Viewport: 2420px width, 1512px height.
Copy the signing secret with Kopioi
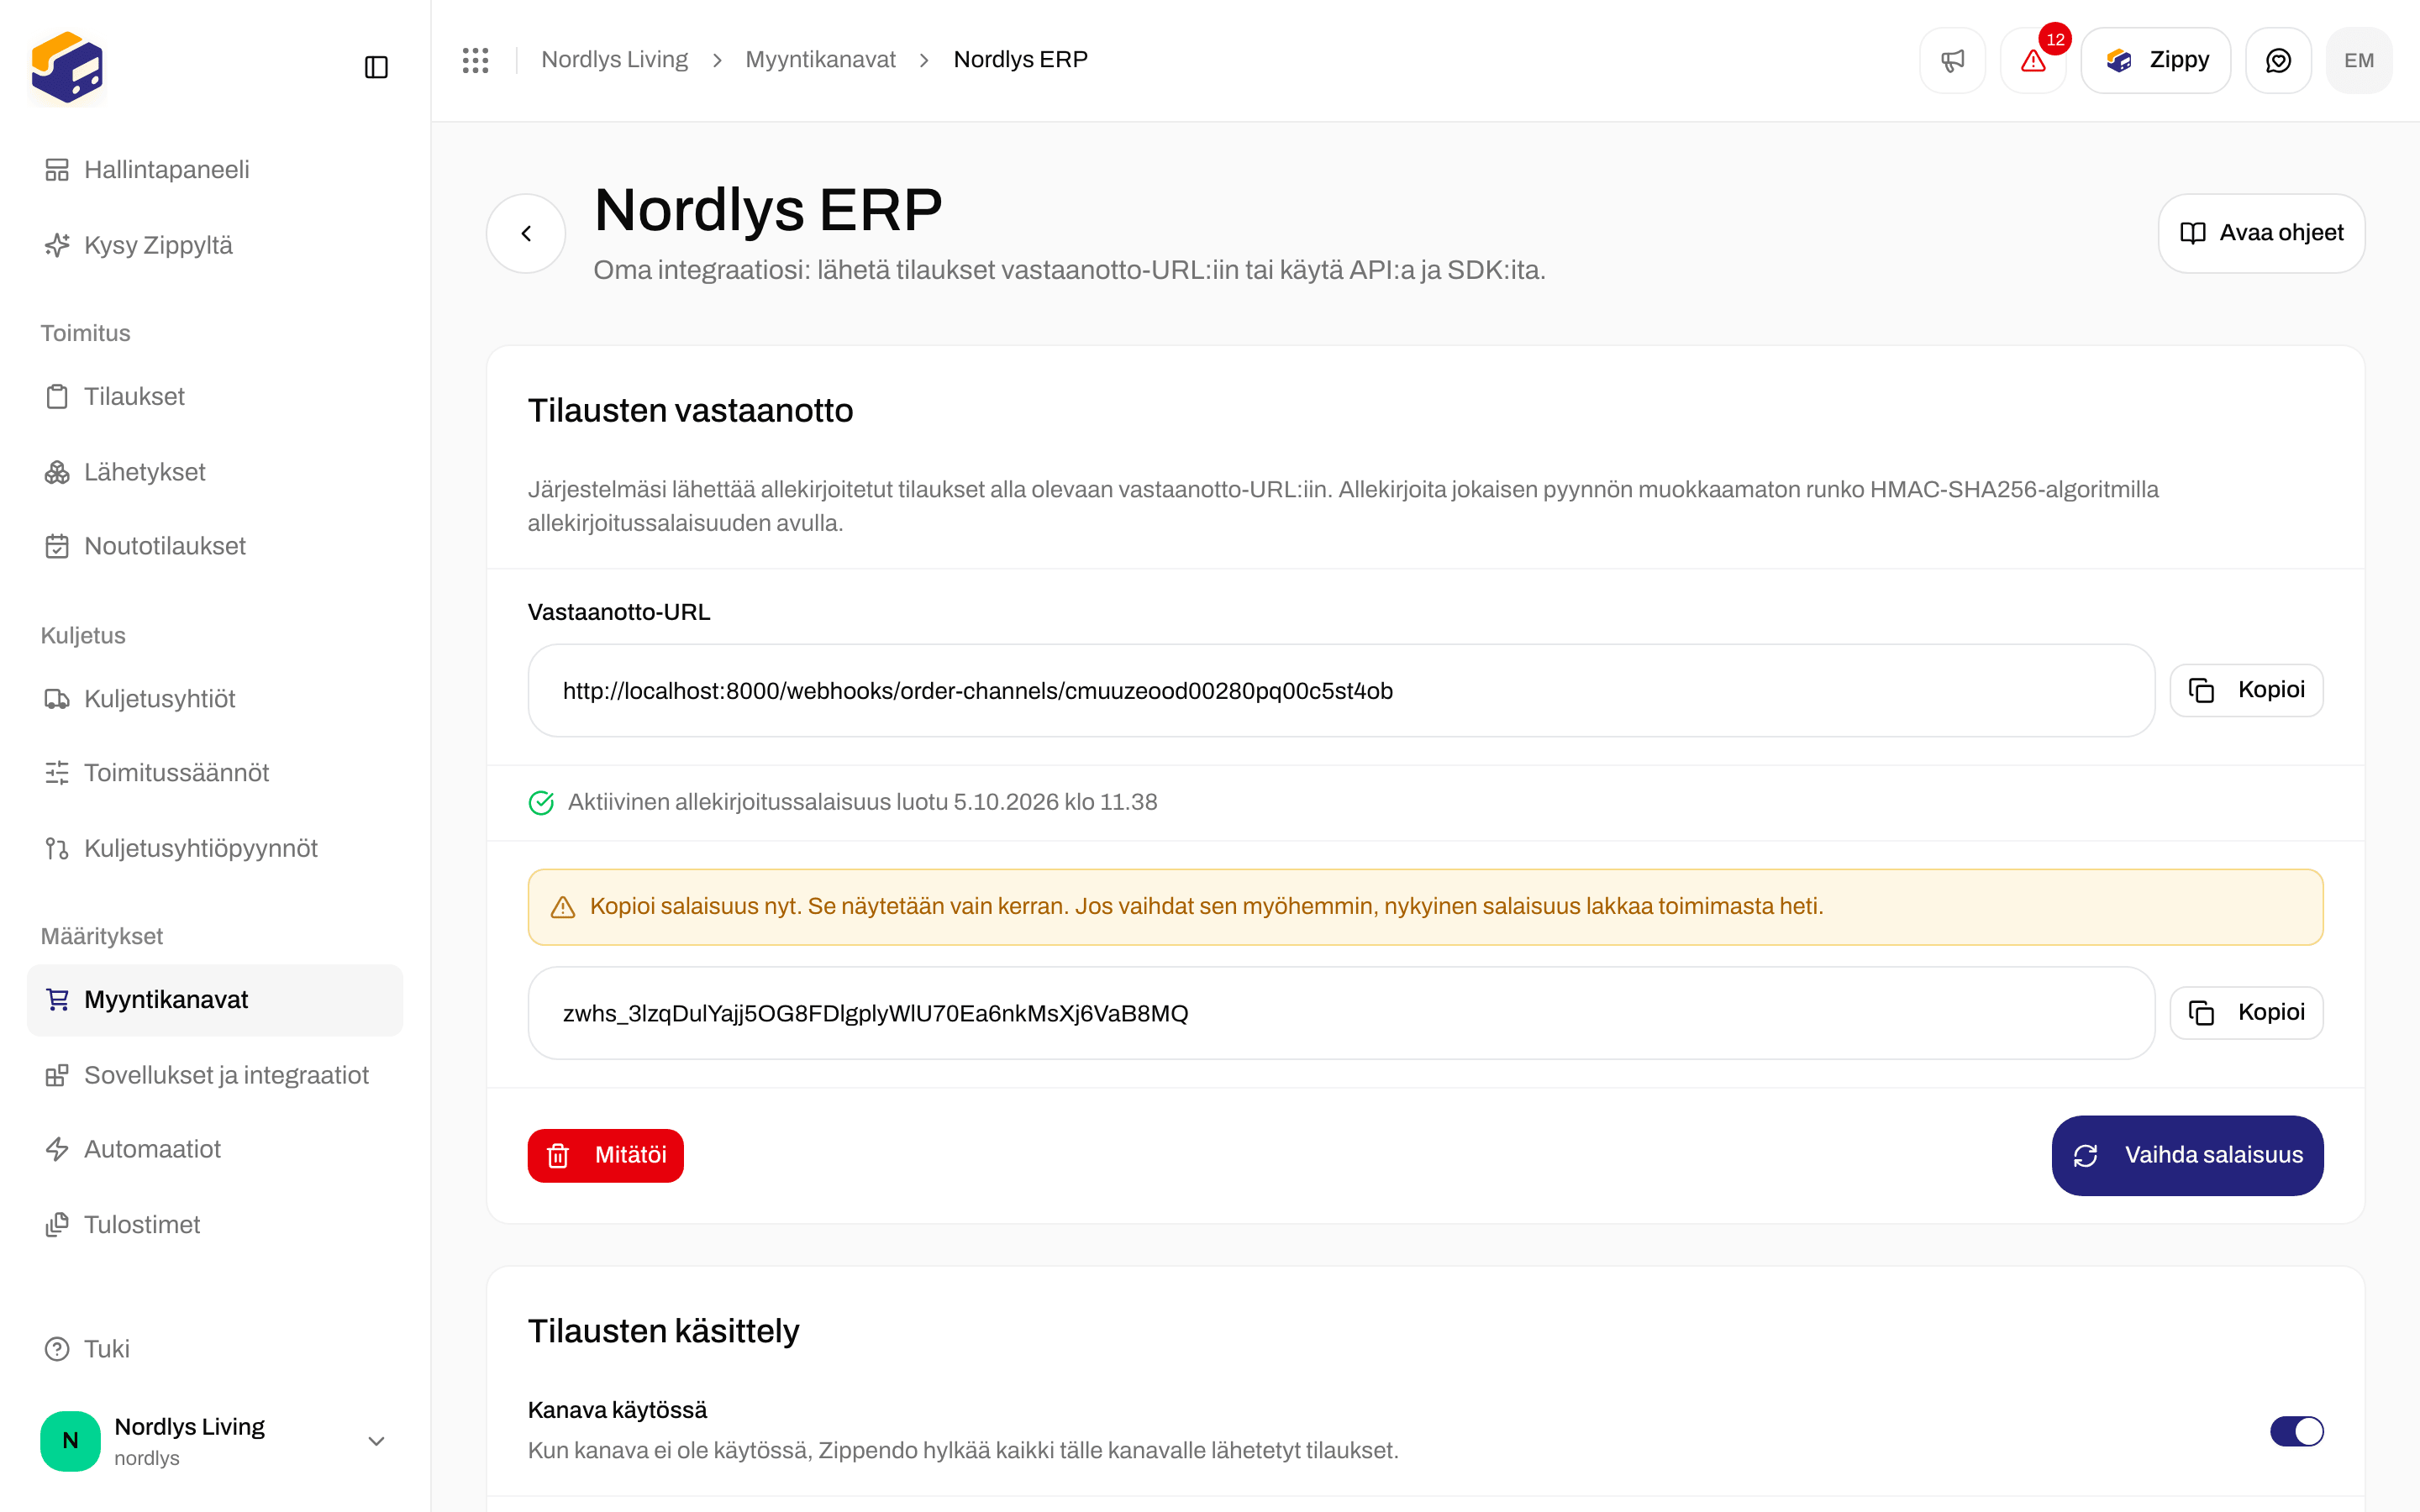[2246, 1013]
